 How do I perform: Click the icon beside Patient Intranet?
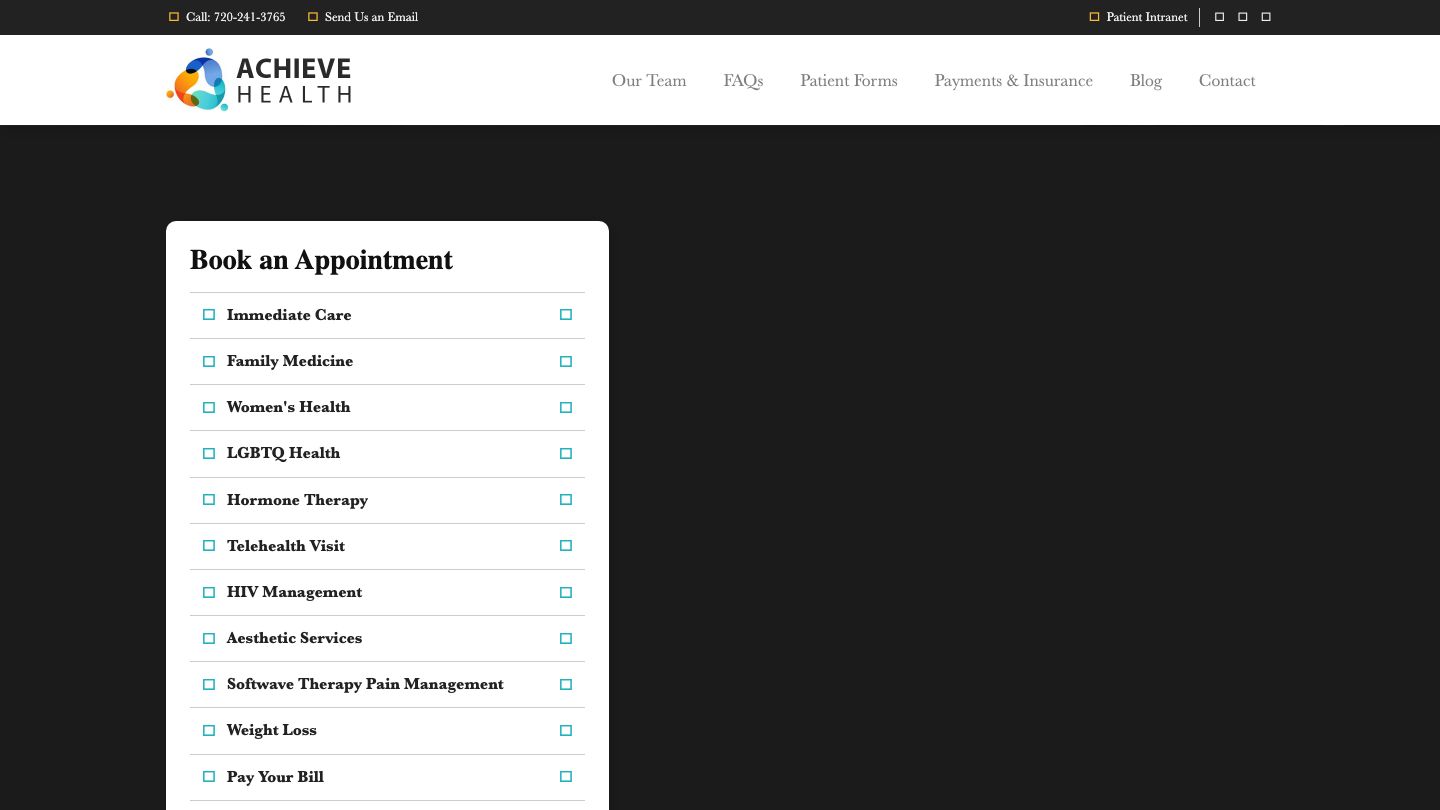1094,17
